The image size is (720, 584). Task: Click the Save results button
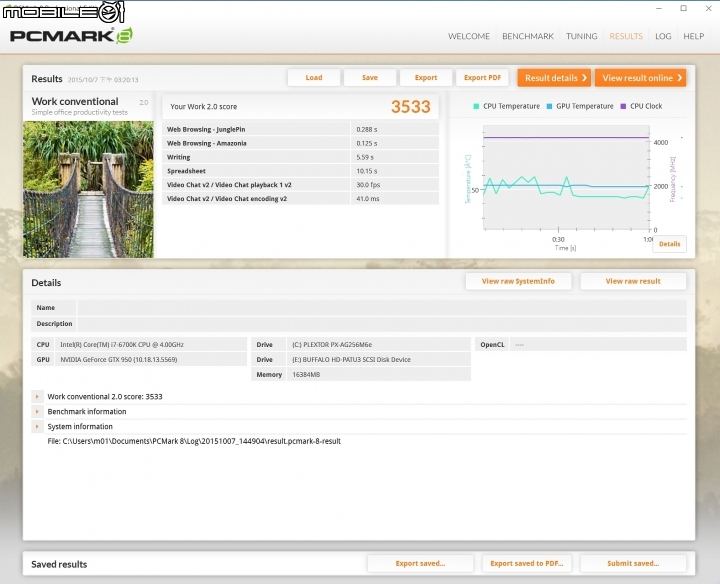(370, 78)
